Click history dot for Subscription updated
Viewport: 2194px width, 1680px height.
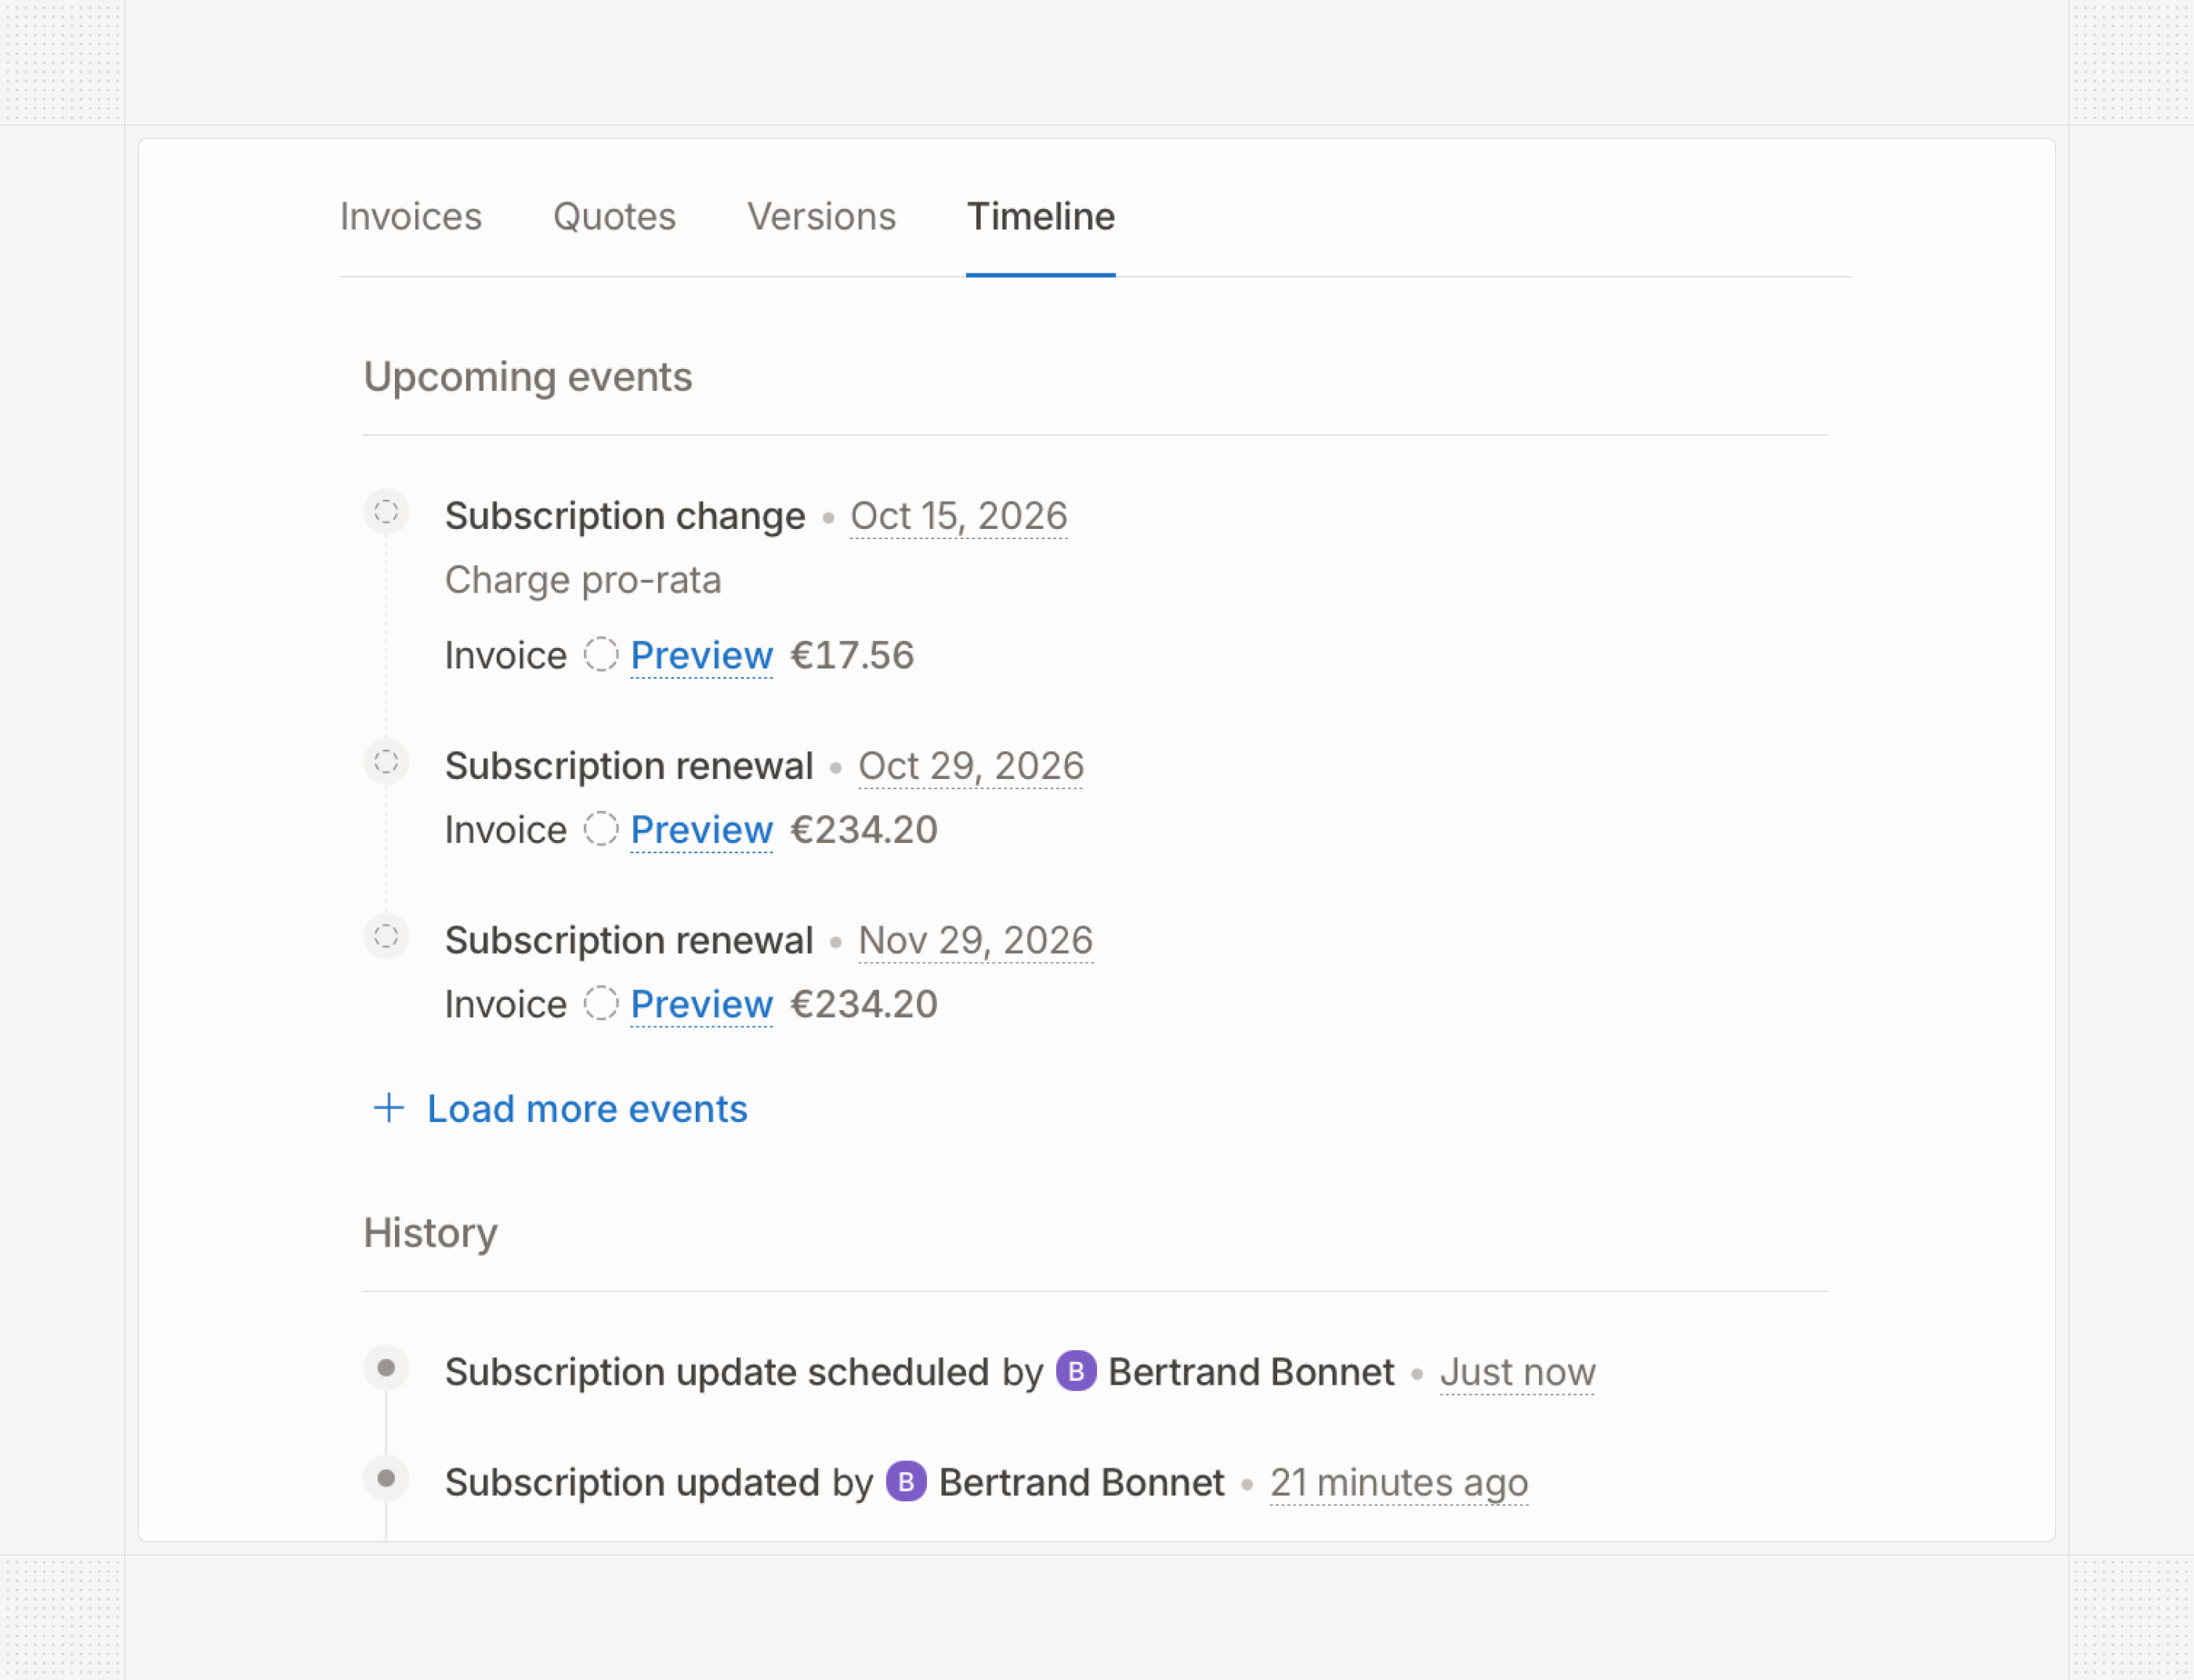(386, 1478)
